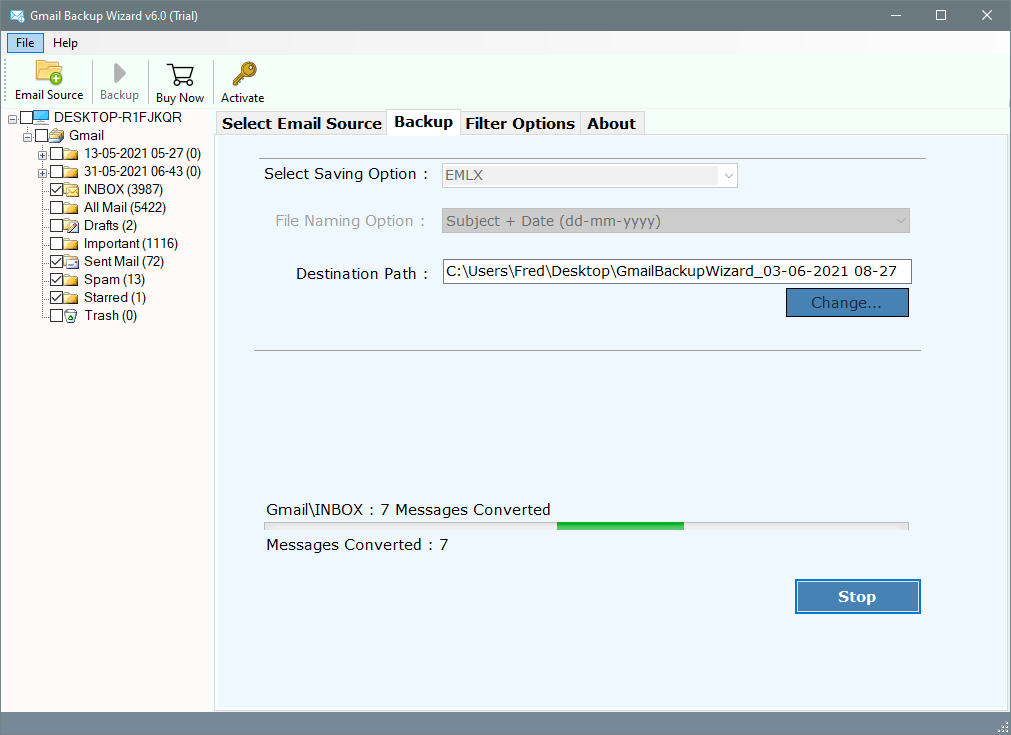Click the Email Source toolbar icon
Image resolution: width=1011 pixels, height=735 pixels.
click(x=49, y=72)
